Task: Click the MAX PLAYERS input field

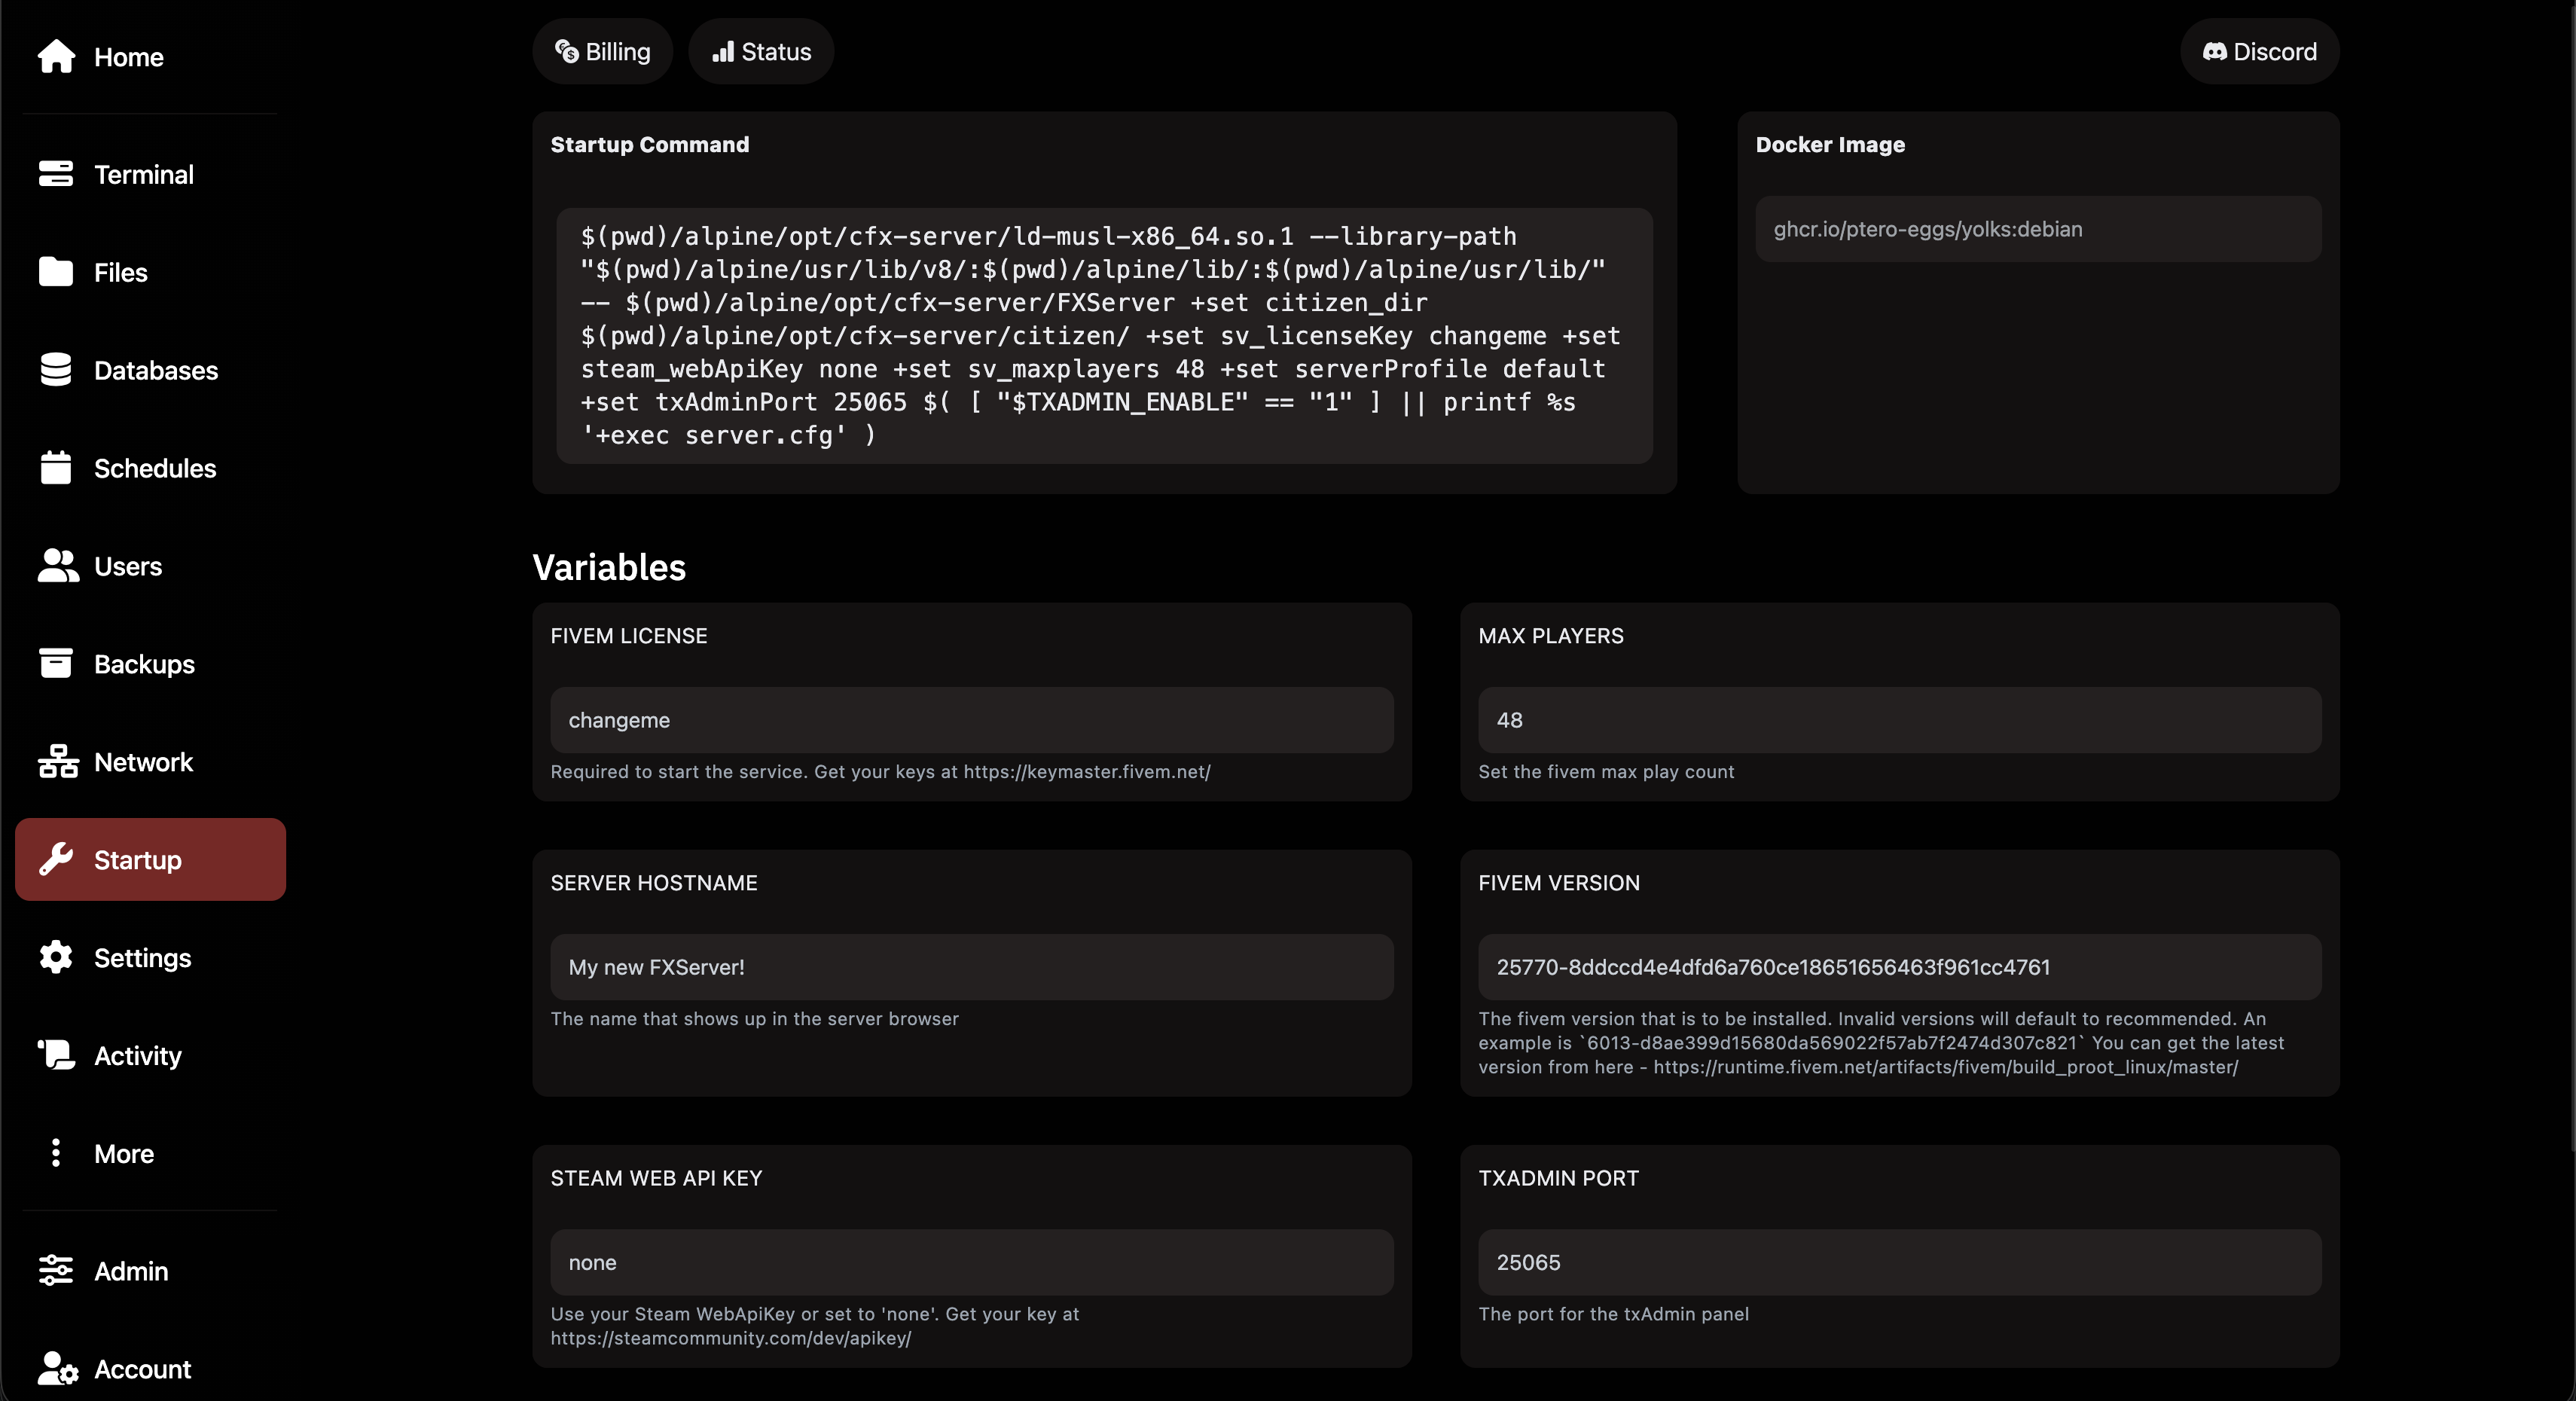Action: click(x=1899, y=720)
